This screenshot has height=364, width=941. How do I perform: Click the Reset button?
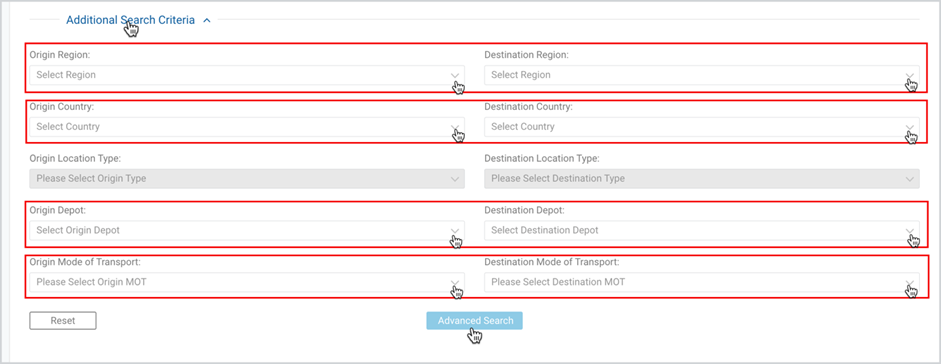[63, 320]
